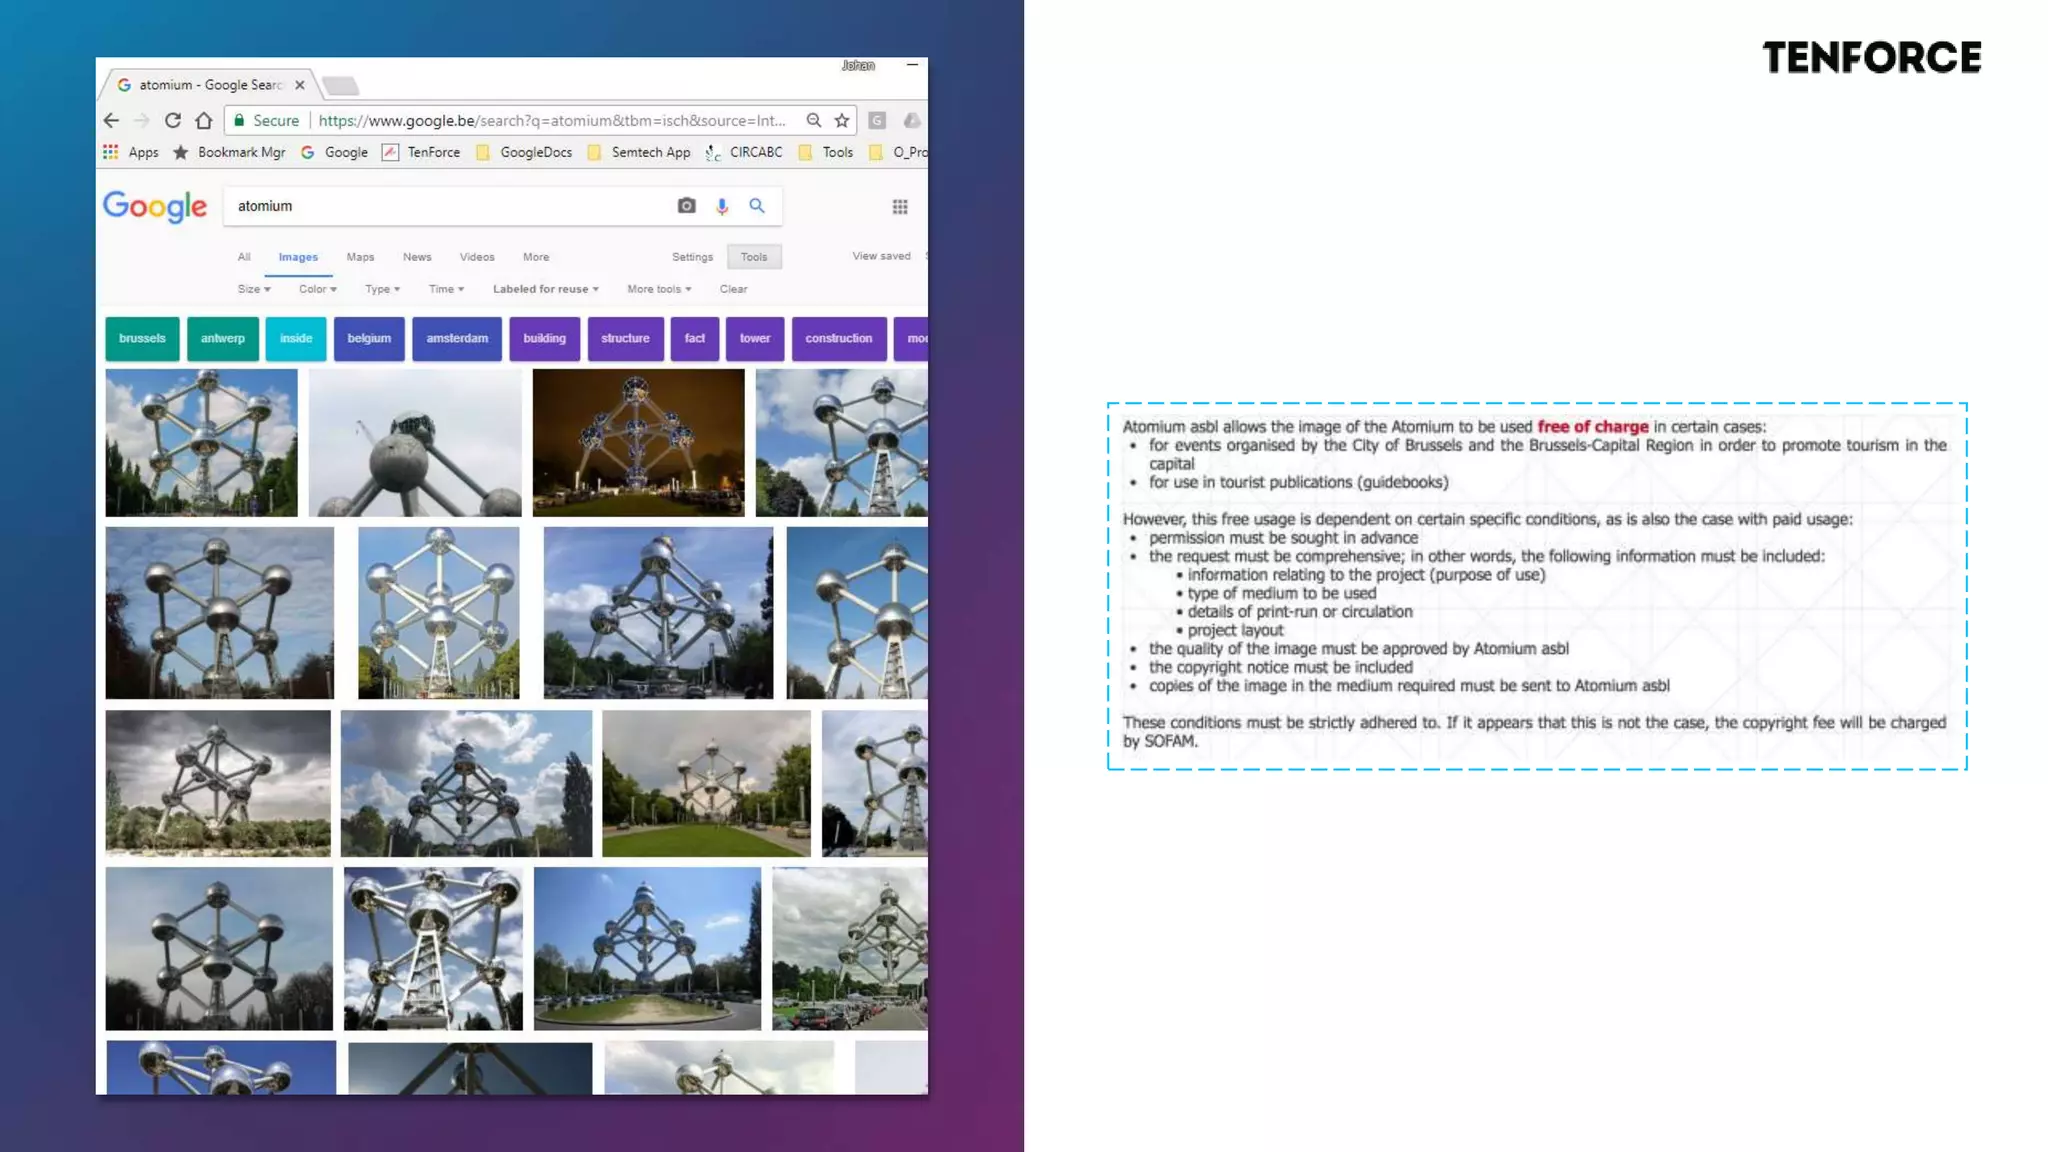Start voice search with the microphone icon
Image resolution: width=2048 pixels, height=1152 pixels.
[x=722, y=206]
